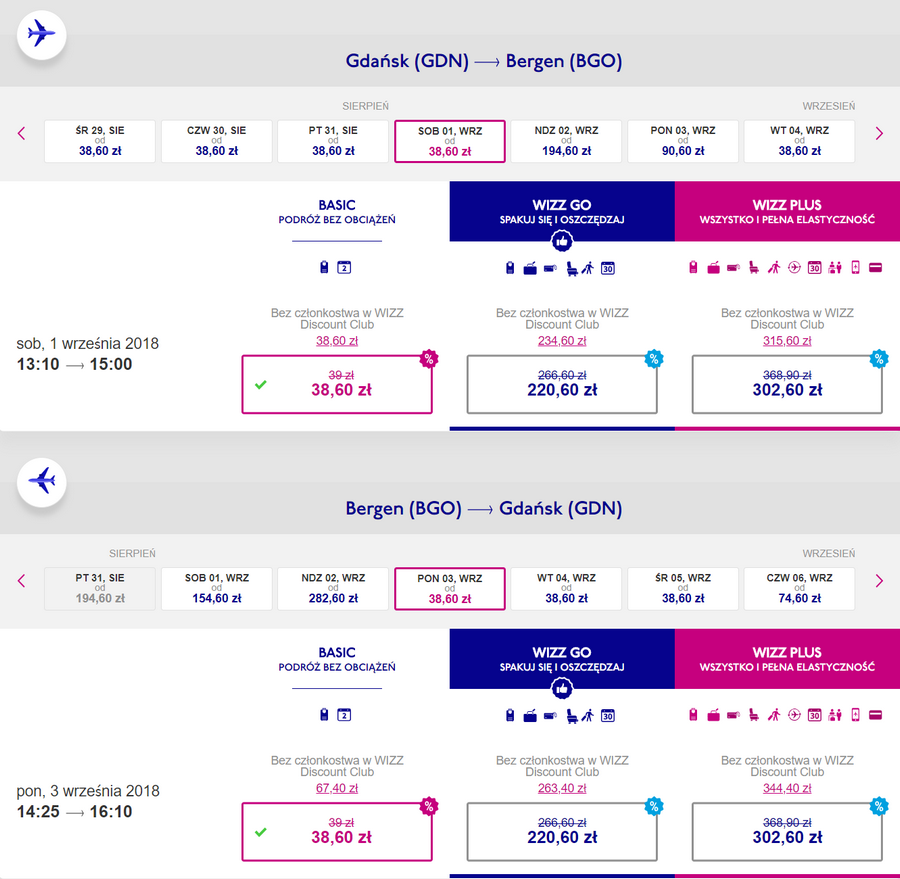Screen dimensions: 900x879
Task: Click the thumbs-up icon on outbound WIZZ GO
Action: tap(562, 241)
